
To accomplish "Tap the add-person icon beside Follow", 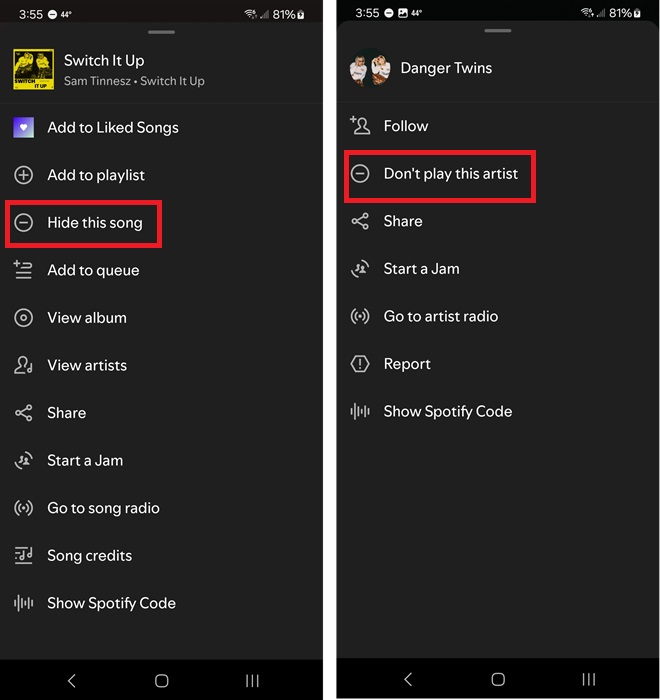I will point(360,125).
